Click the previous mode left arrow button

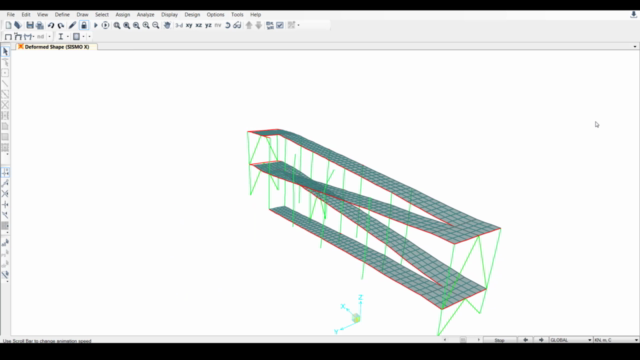click(x=526, y=340)
